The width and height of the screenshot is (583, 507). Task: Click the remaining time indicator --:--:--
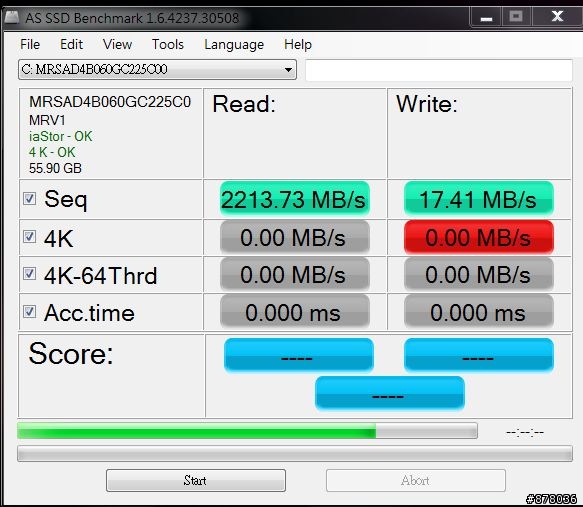coord(525,433)
